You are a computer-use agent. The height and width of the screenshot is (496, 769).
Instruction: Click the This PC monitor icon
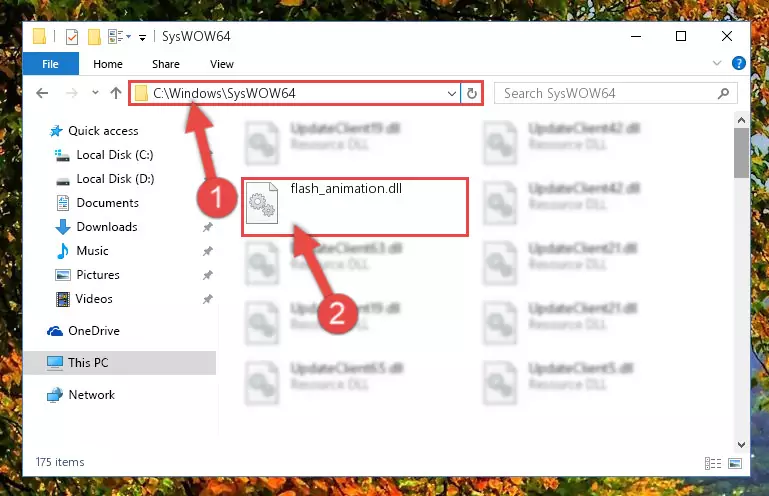tap(55, 363)
